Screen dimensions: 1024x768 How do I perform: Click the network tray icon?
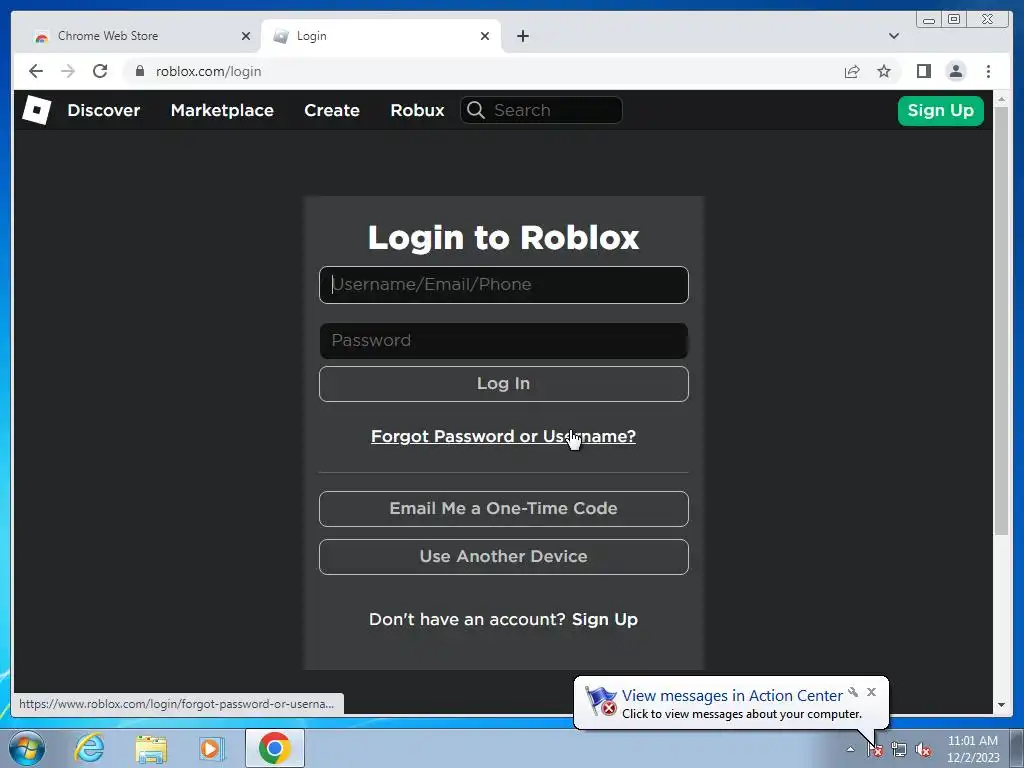point(899,749)
